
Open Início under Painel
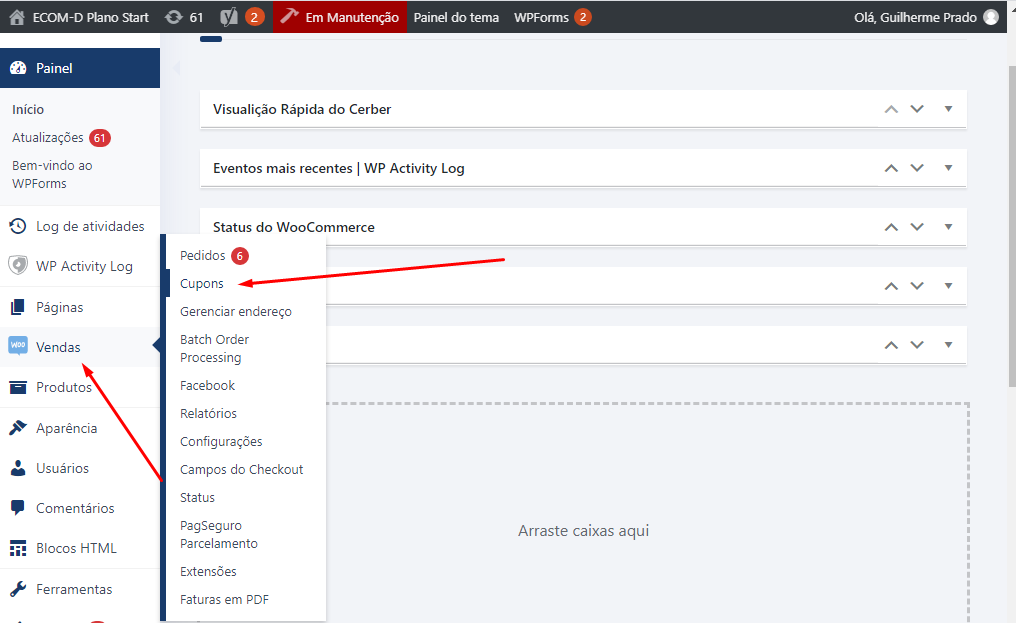coord(28,110)
